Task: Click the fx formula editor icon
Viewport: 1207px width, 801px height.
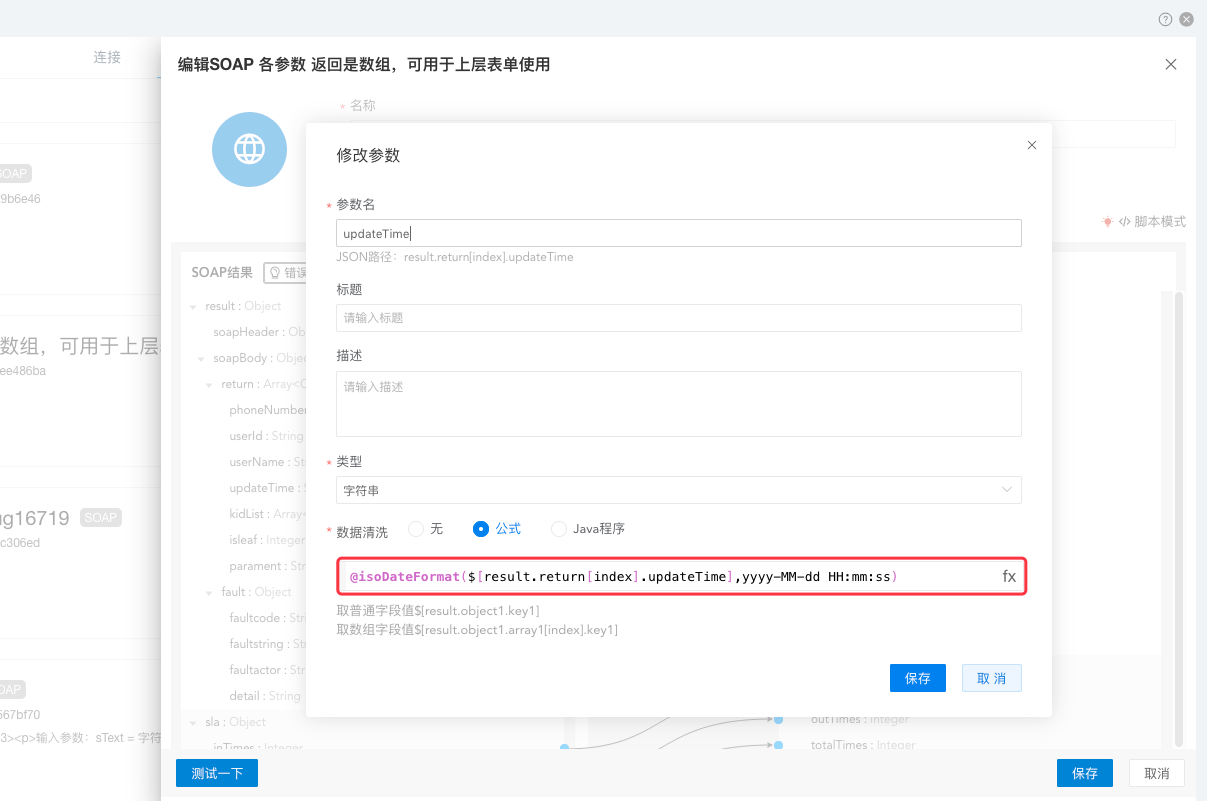Action: tap(1009, 577)
